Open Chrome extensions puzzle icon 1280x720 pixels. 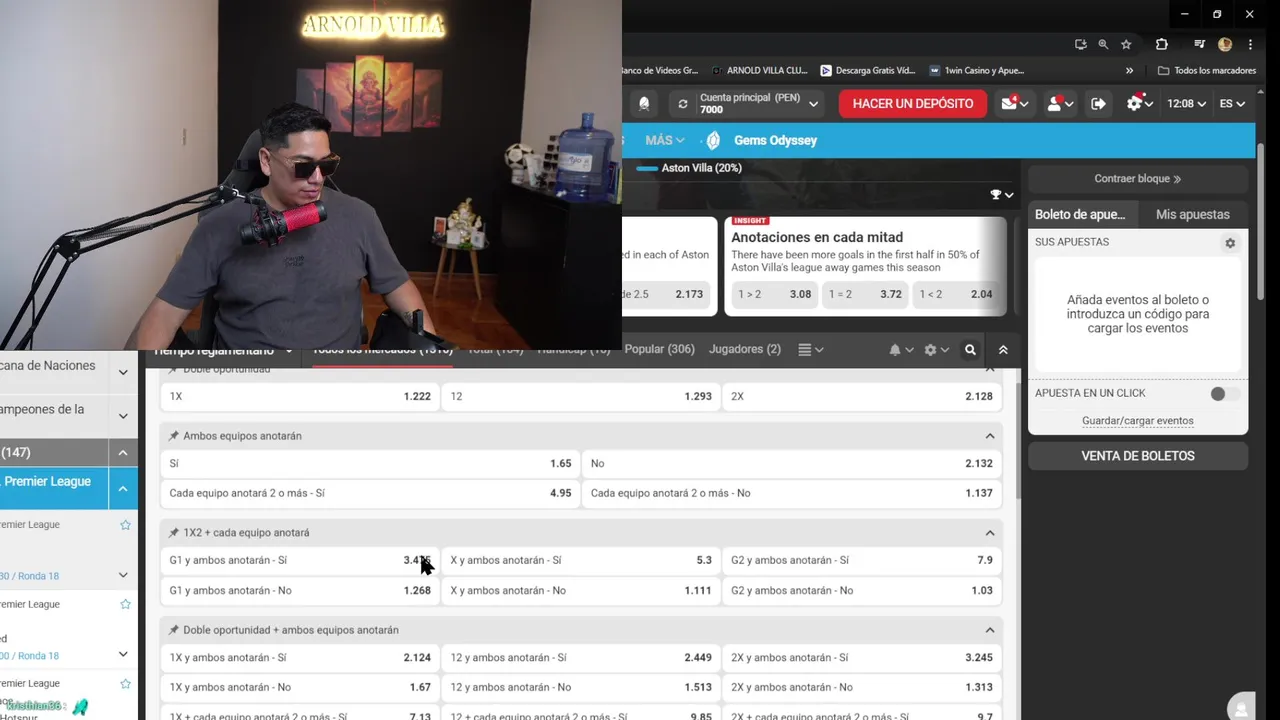click(1161, 44)
